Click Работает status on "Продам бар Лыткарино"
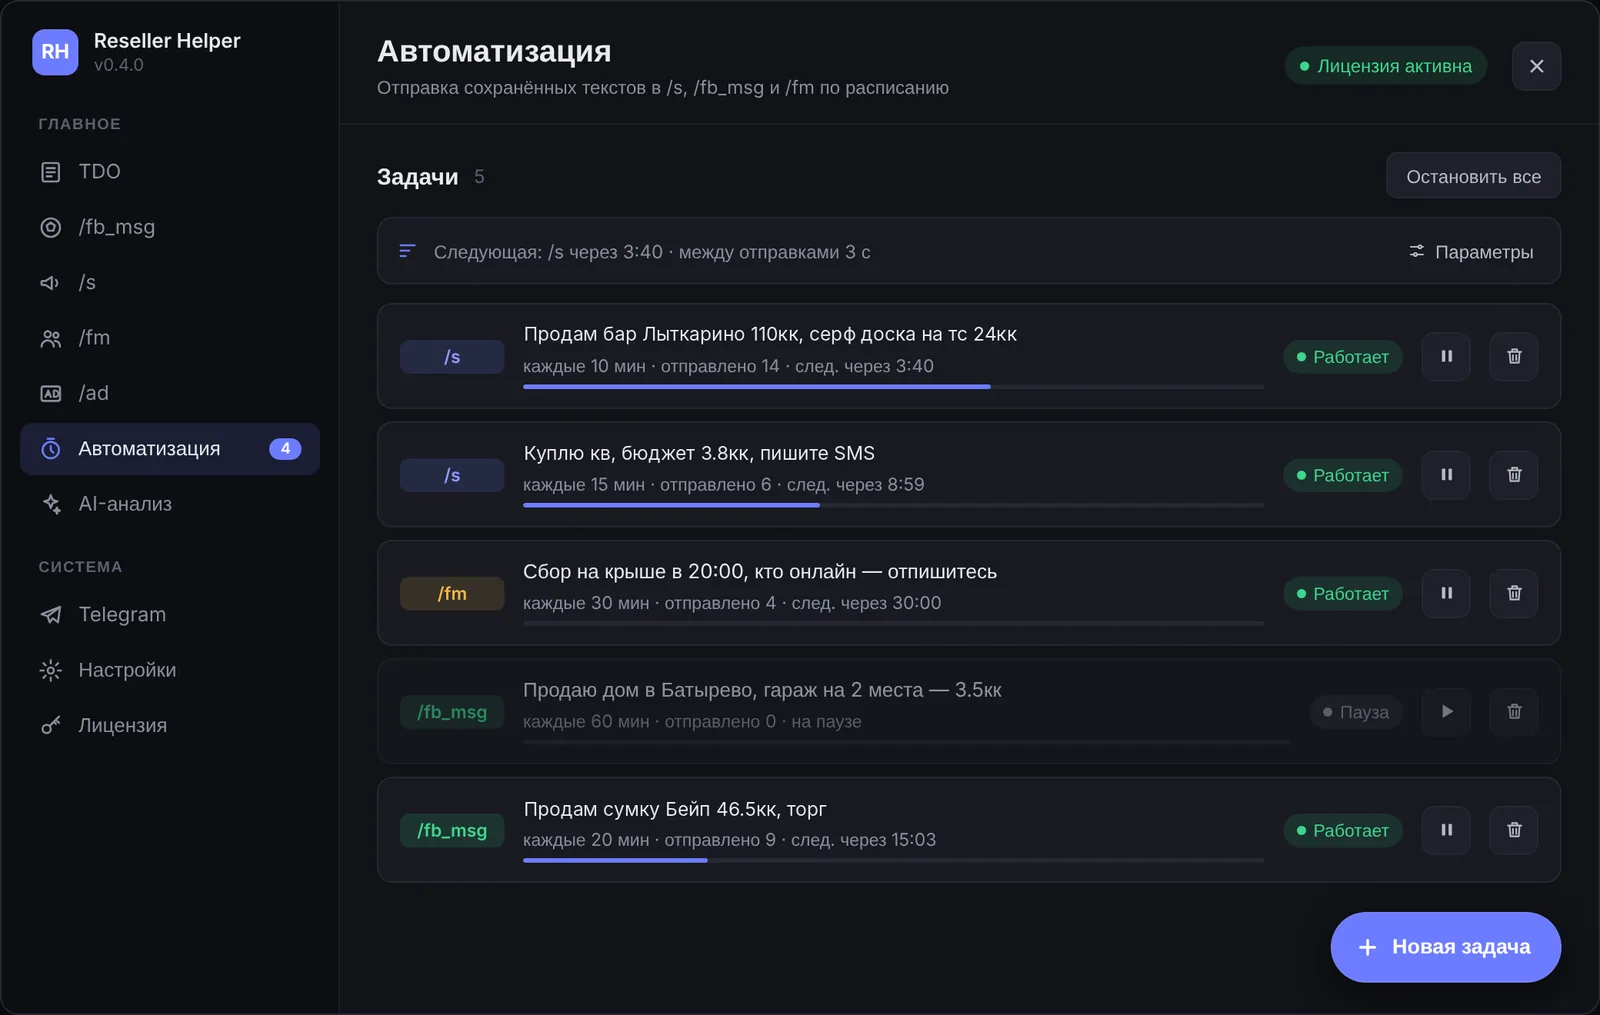The image size is (1600, 1015). pos(1342,357)
